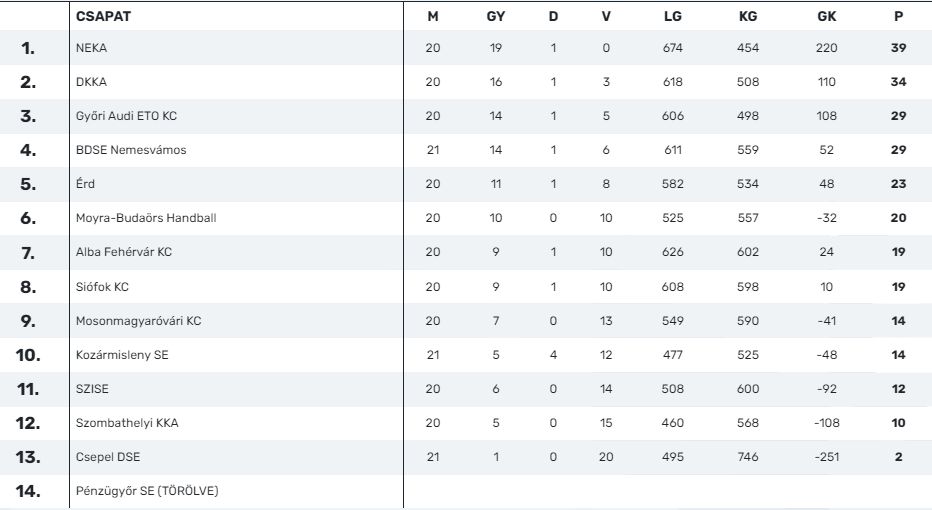Open the NEKA team link

pos(91,48)
